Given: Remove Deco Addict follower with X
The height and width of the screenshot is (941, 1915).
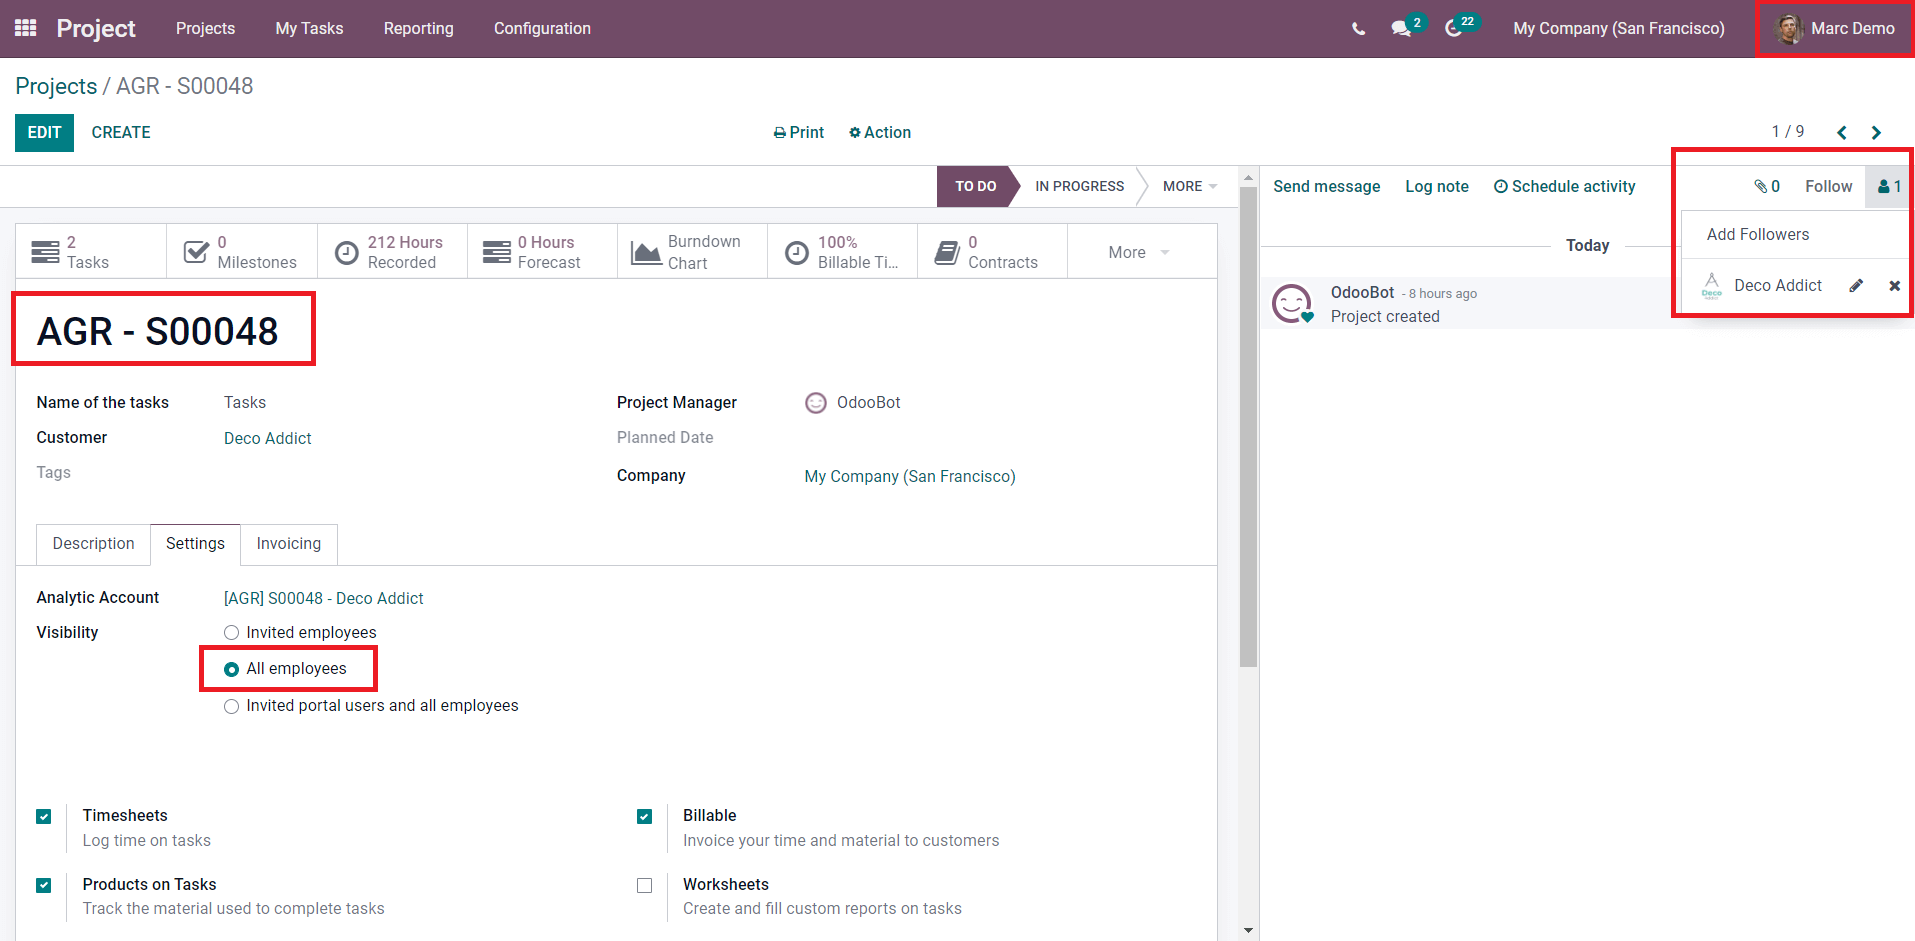Looking at the screenshot, I should 1894,286.
